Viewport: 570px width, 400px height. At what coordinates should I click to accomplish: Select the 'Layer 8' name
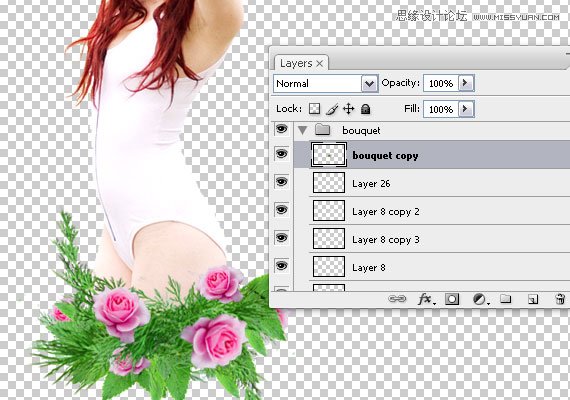(x=369, y=268)
